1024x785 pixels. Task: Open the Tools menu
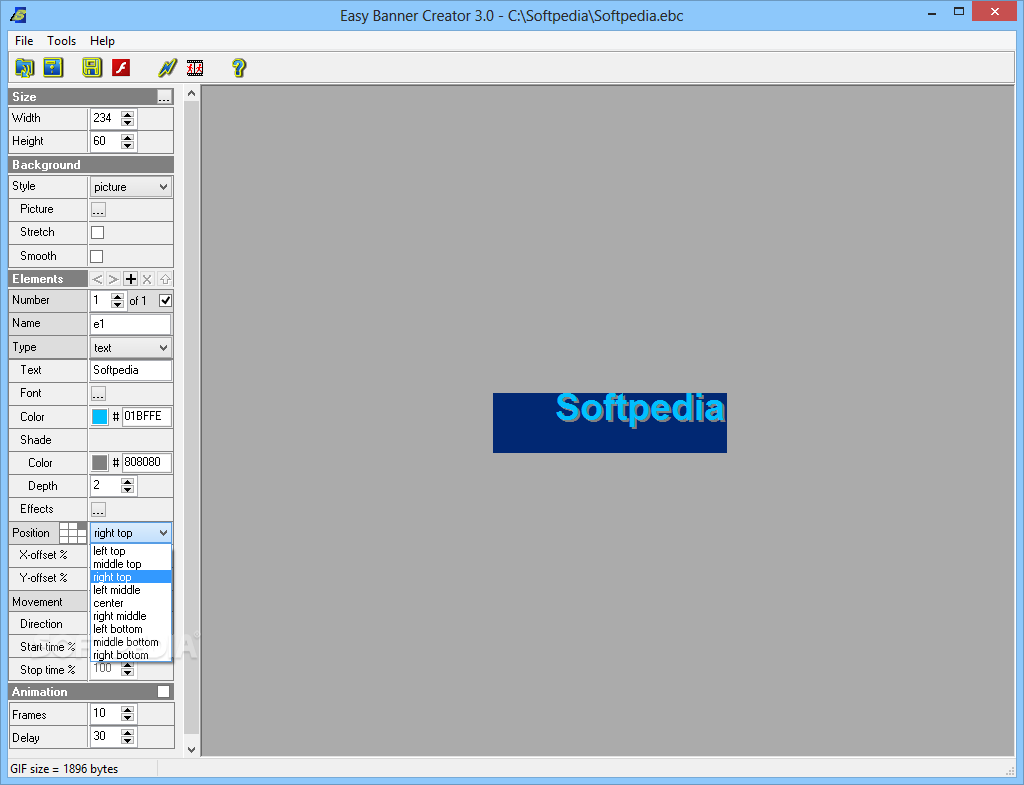click(61, 40)
